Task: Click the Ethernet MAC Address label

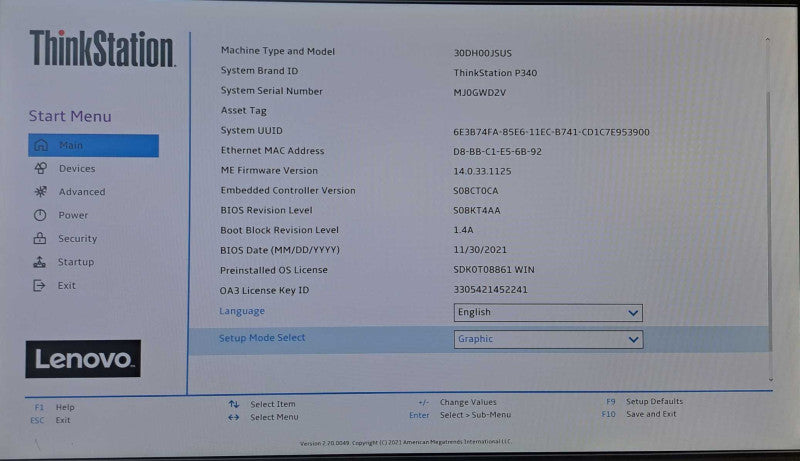Action: [272, 150]
